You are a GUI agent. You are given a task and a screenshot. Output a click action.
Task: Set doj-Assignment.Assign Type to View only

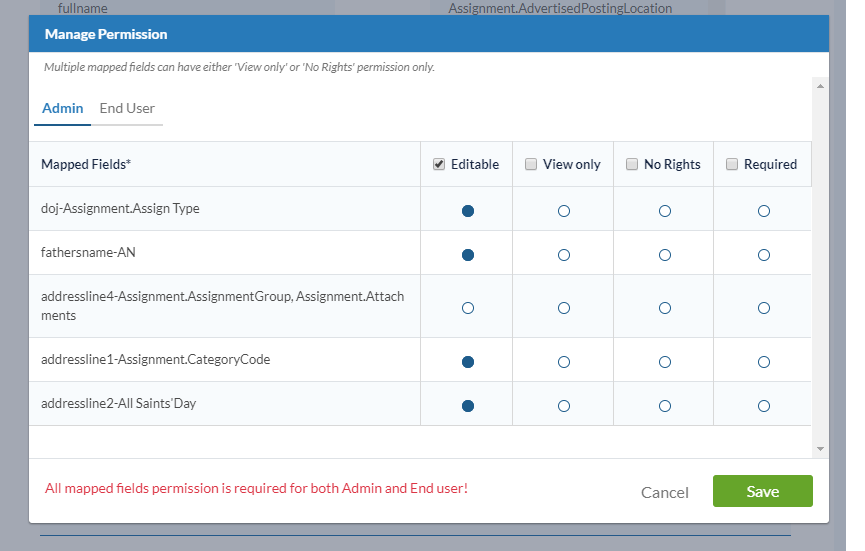point(564,211)
